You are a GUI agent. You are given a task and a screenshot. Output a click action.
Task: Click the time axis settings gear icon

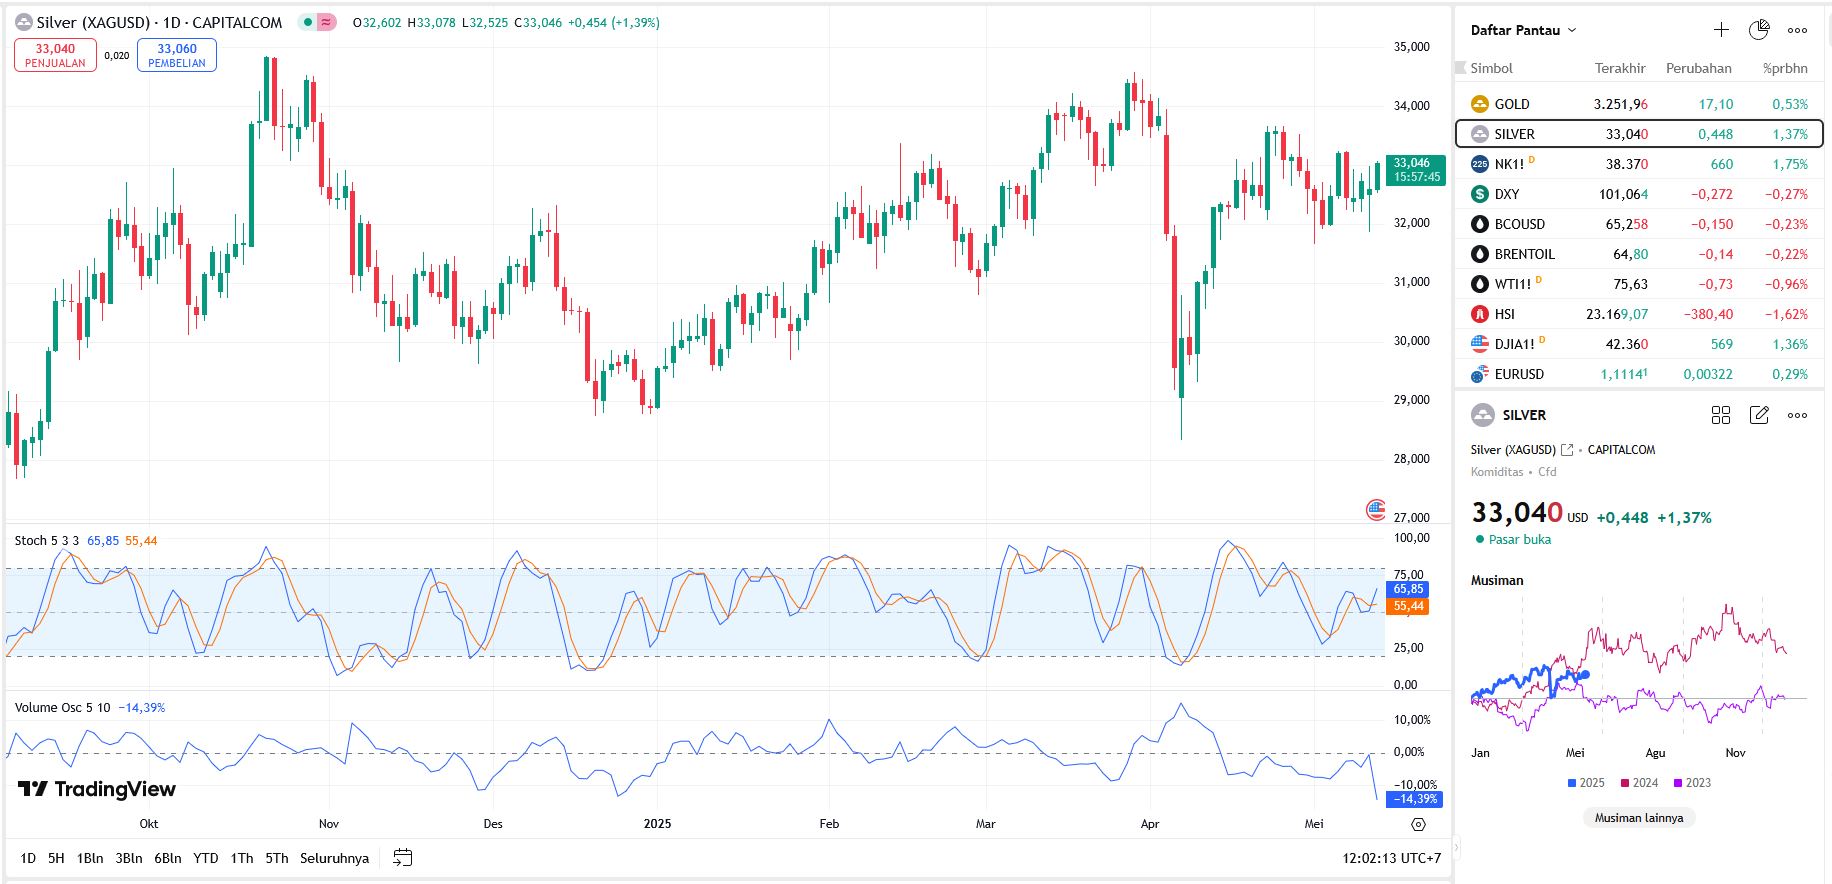1418,825
